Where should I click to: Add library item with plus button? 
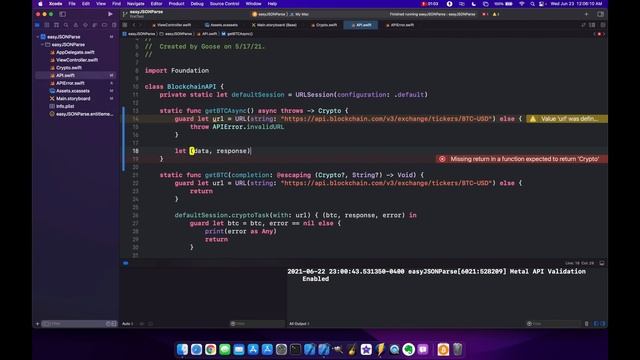(587, 14)
